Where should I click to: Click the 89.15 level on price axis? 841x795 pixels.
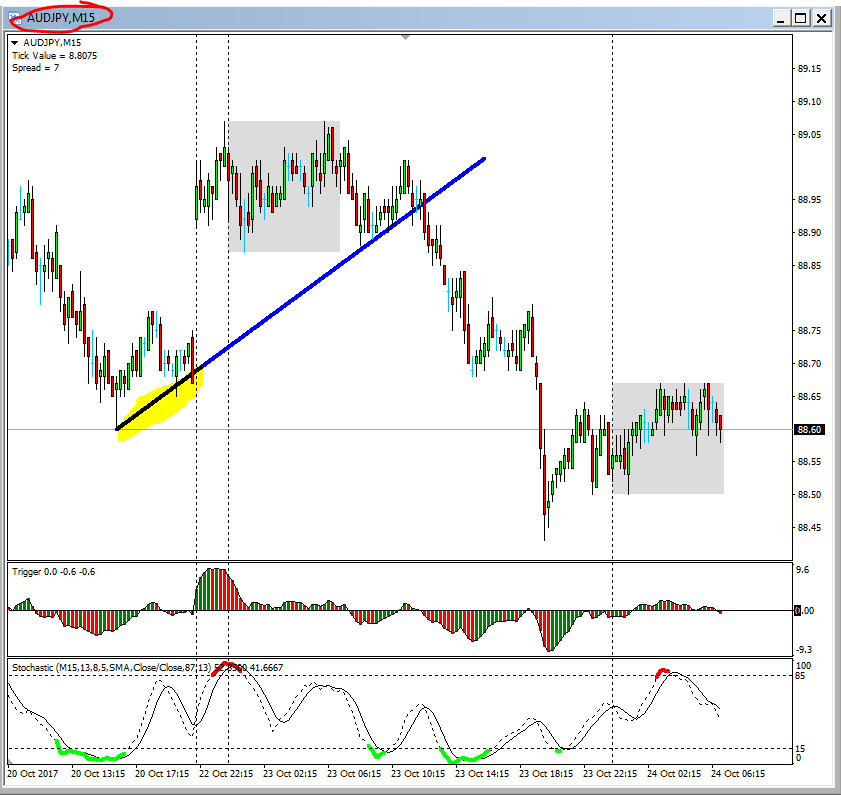tap(809, 69)
